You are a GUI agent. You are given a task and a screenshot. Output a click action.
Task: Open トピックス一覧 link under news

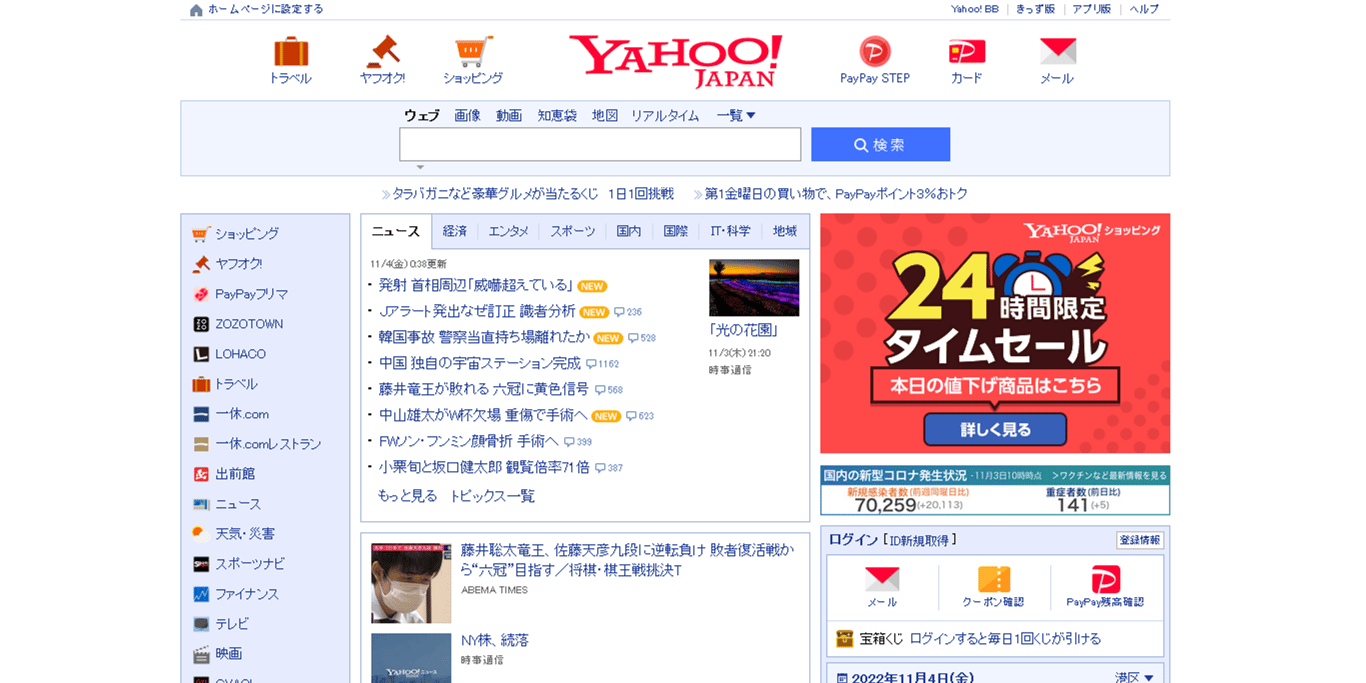(492, 496)
